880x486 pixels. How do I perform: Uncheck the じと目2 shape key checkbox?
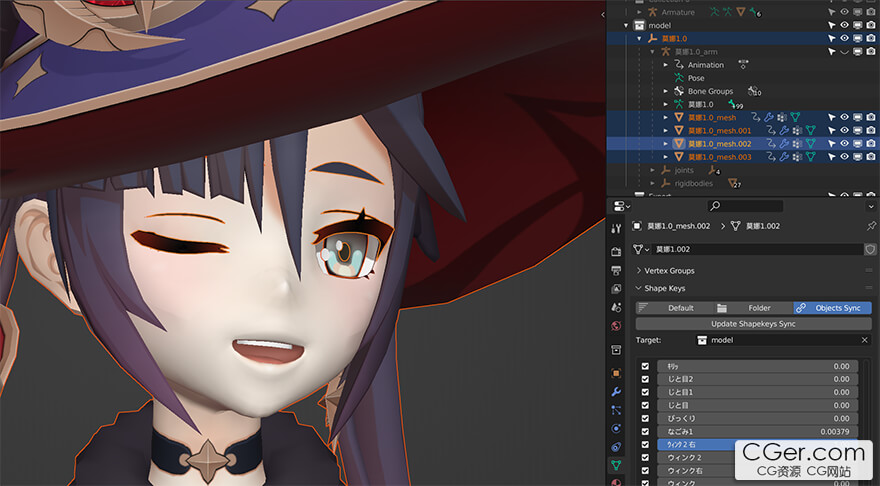point(645,379)
